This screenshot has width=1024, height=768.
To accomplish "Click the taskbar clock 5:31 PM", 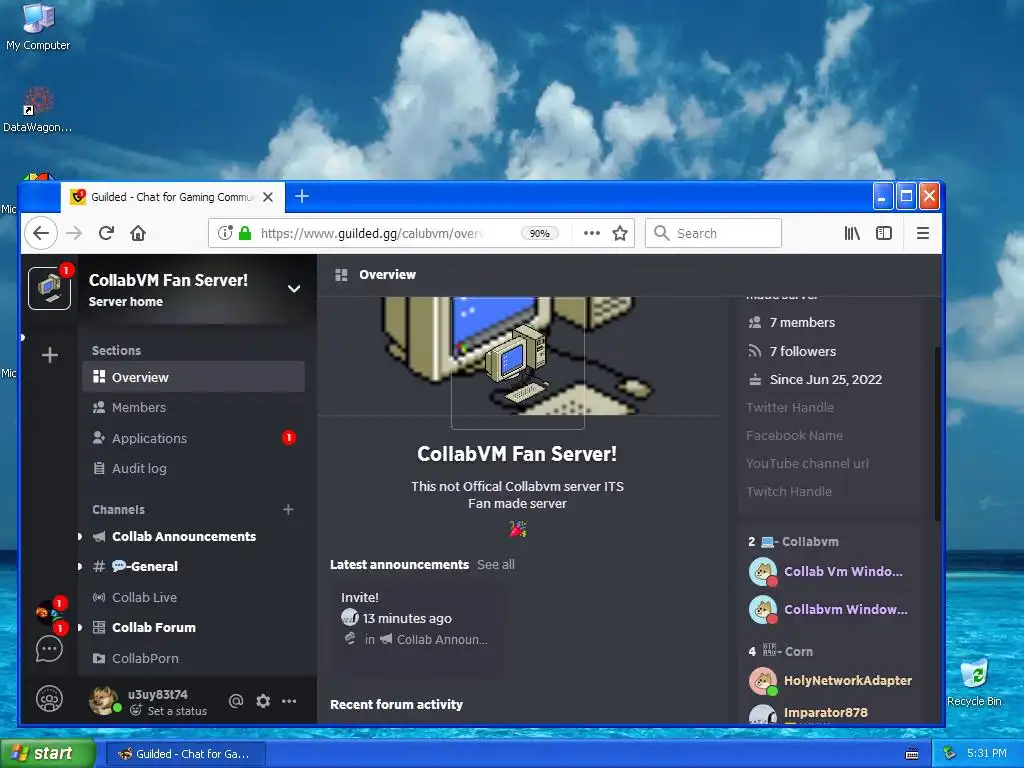I will pos(986,753).
